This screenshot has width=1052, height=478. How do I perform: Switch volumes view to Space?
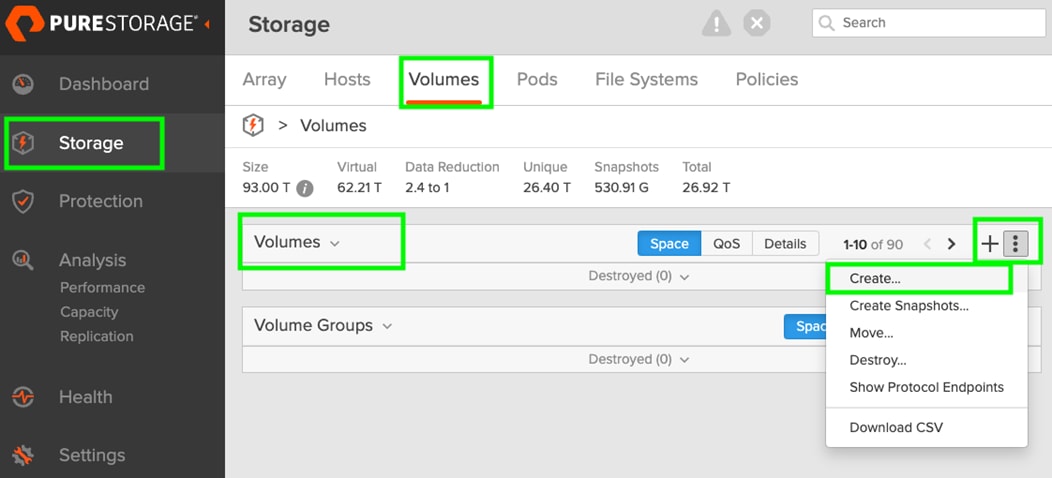pos(669,243)
